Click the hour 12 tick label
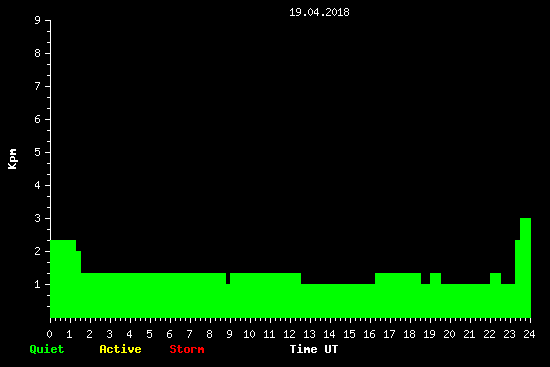The height and width of the screenshot is (367, 550). pos(289,334)
